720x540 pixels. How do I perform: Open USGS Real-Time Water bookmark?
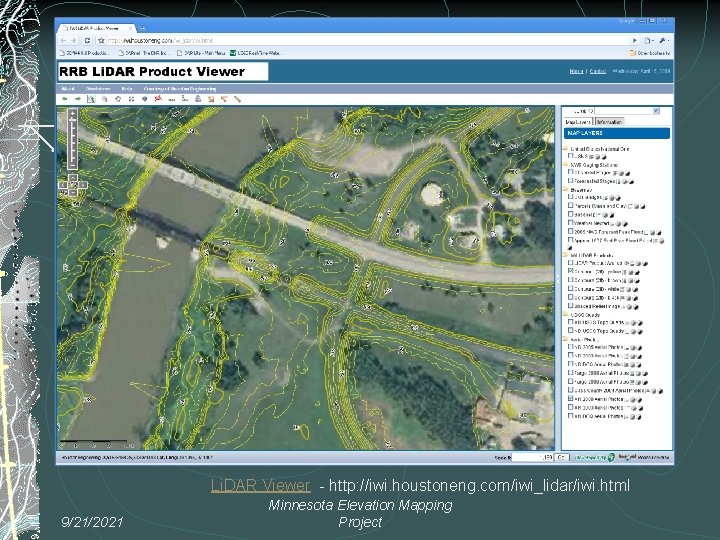255,53
